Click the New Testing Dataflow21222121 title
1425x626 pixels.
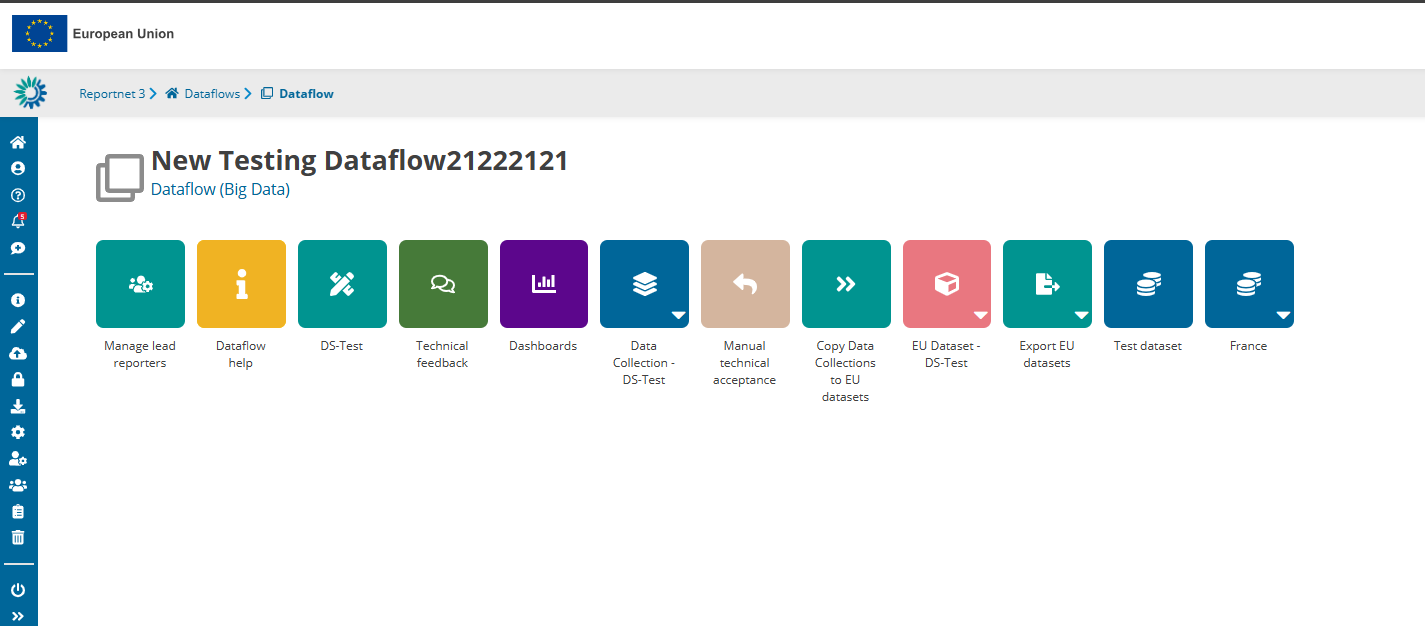pyautogui.click(x=360, y=161)
